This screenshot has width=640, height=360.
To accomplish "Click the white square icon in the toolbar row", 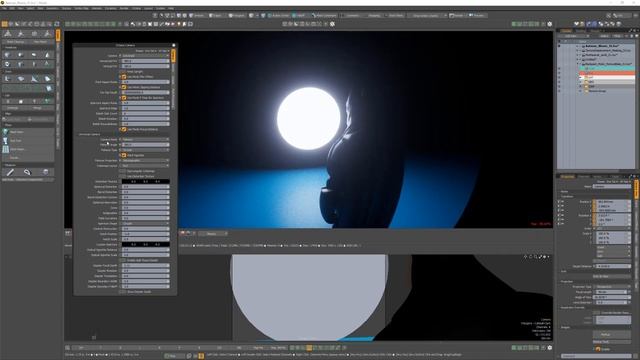I will coord(150,24).
